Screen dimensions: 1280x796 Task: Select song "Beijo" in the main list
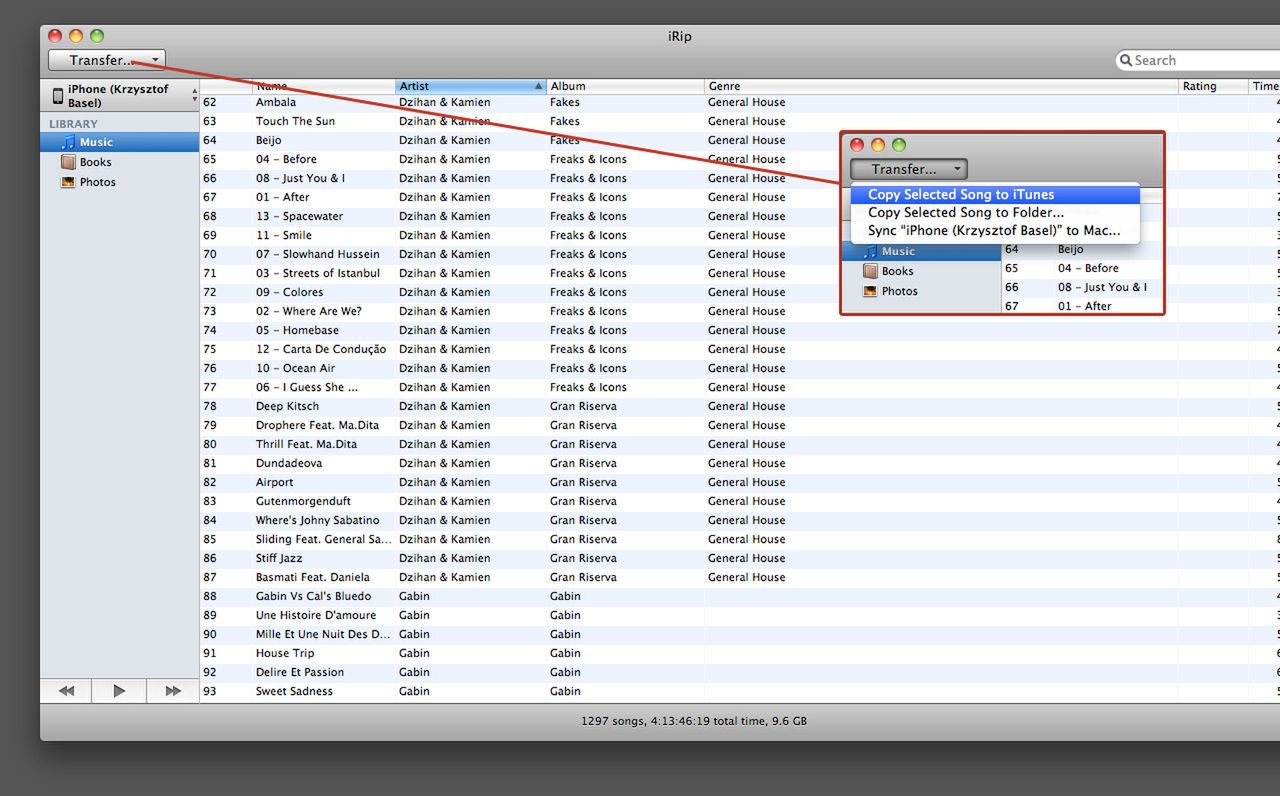pyautogui.click(x=268, y=140)
